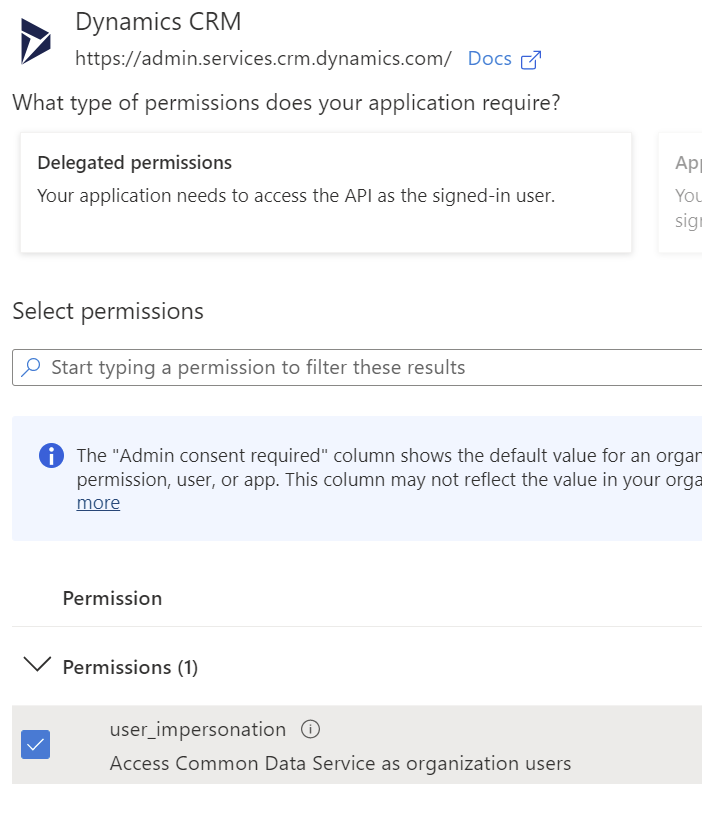Click the info icon next to user_impersonation

[x=310, y=728]
